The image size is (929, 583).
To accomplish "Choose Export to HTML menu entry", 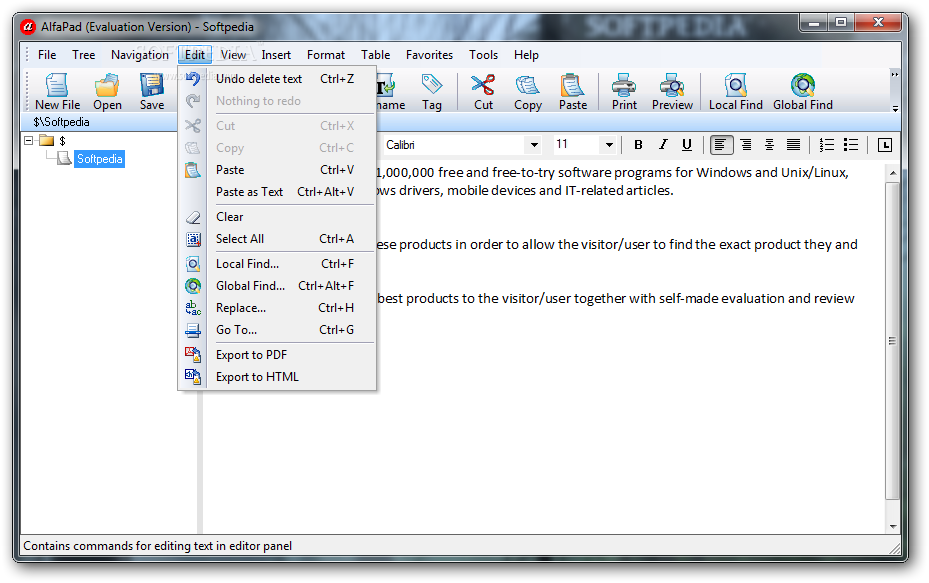I will (x=277, y=377).
